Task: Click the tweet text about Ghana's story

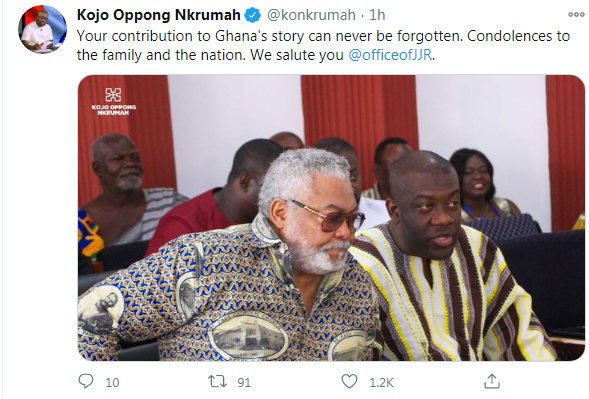Action: pyautogui.click(x=323, y=45)
